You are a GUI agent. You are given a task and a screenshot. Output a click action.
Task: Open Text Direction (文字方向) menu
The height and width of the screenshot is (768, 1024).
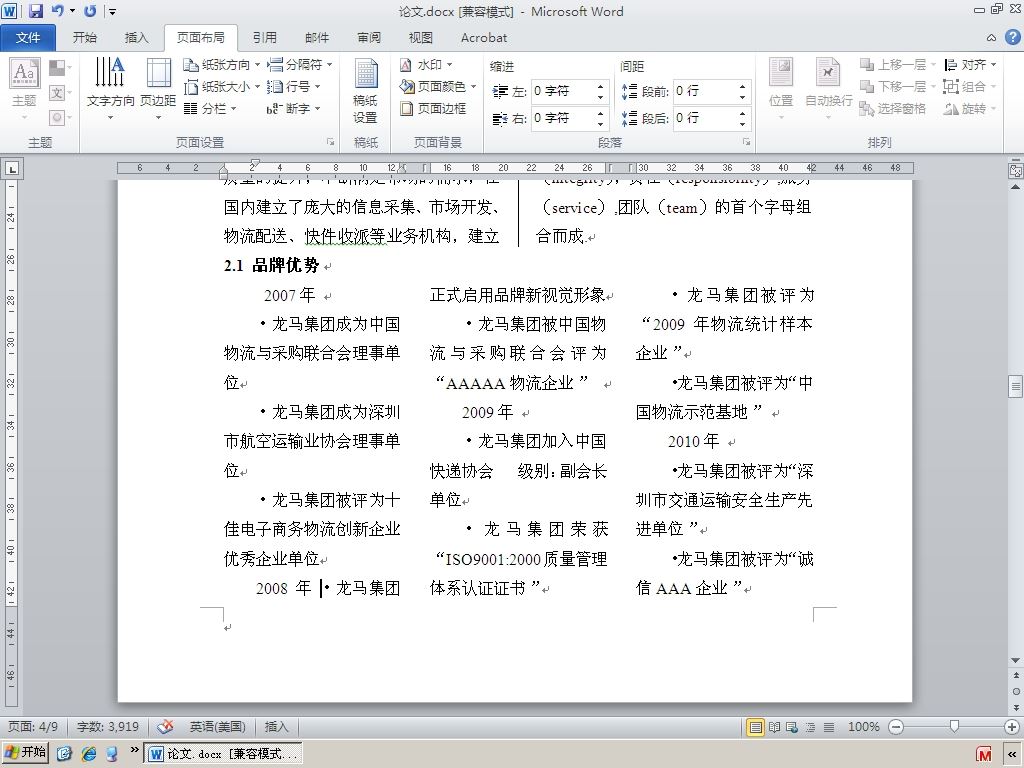tap(110, 90)
